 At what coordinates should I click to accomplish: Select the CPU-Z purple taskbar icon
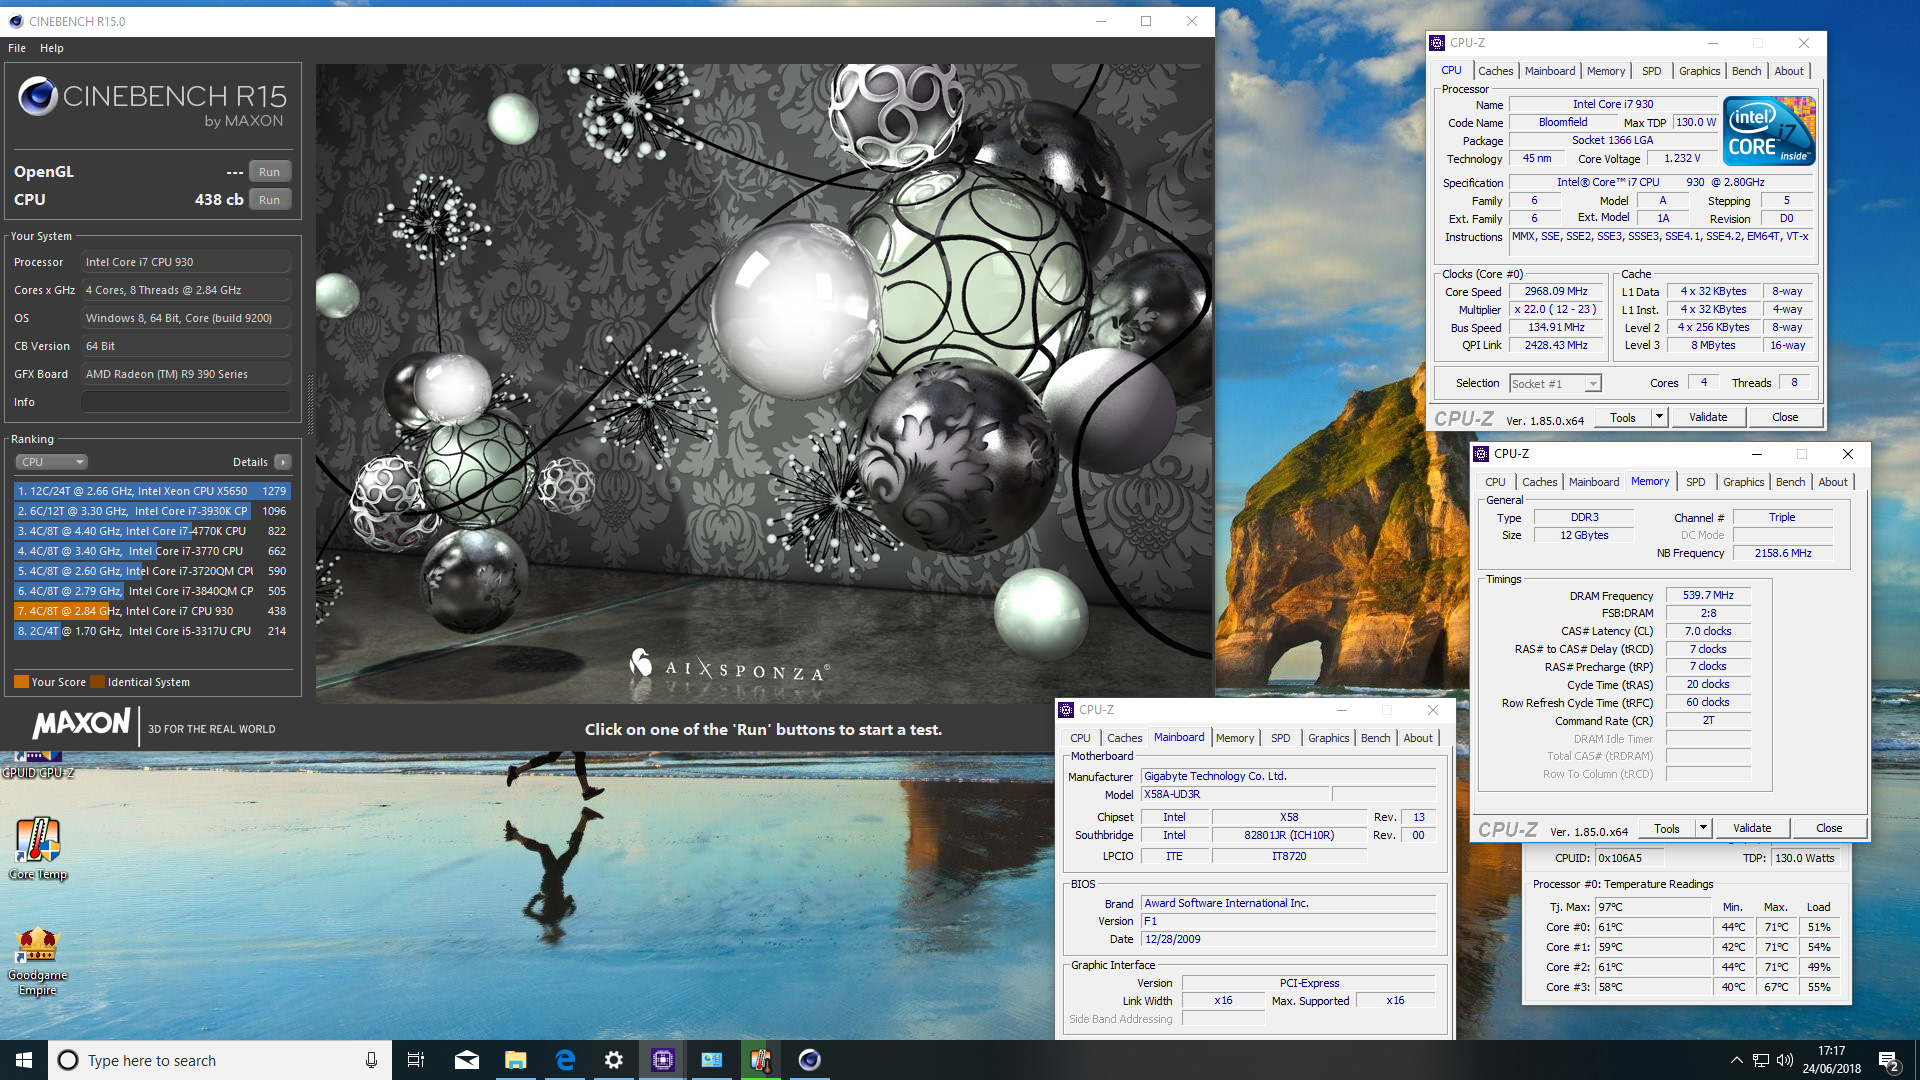(663, 1060)
